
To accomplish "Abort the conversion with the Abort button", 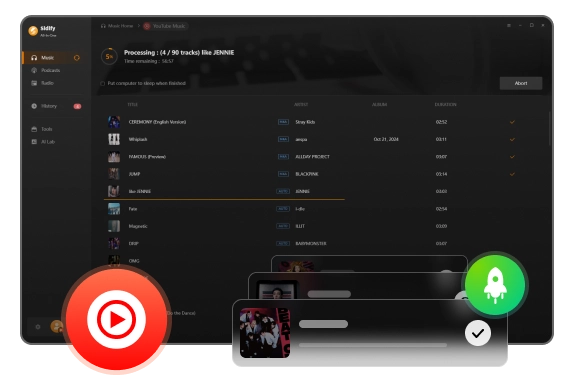I will point(521,83).
